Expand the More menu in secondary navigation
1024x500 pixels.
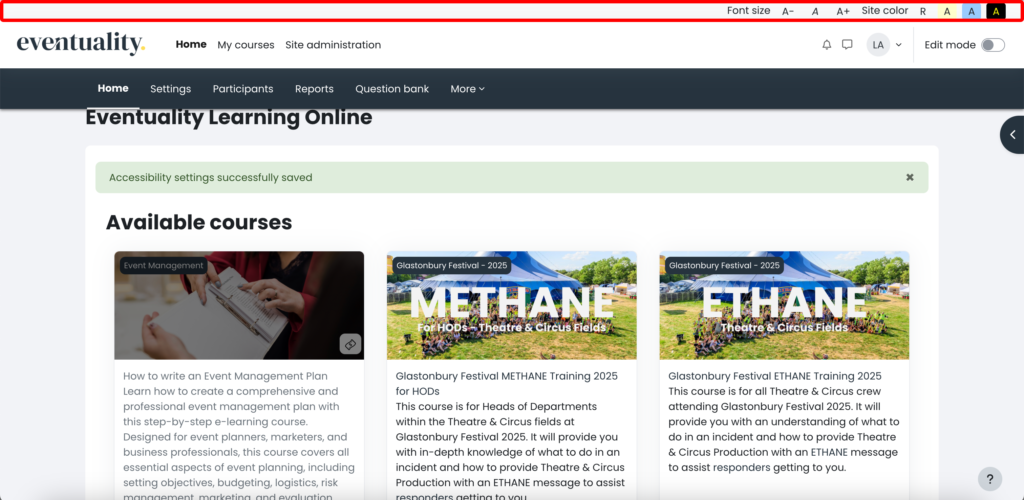(x=467, y=89)
